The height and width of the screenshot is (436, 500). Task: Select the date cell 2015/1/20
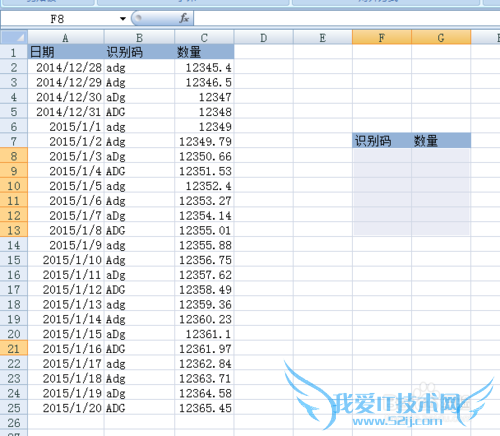click(x=66, y=408)
